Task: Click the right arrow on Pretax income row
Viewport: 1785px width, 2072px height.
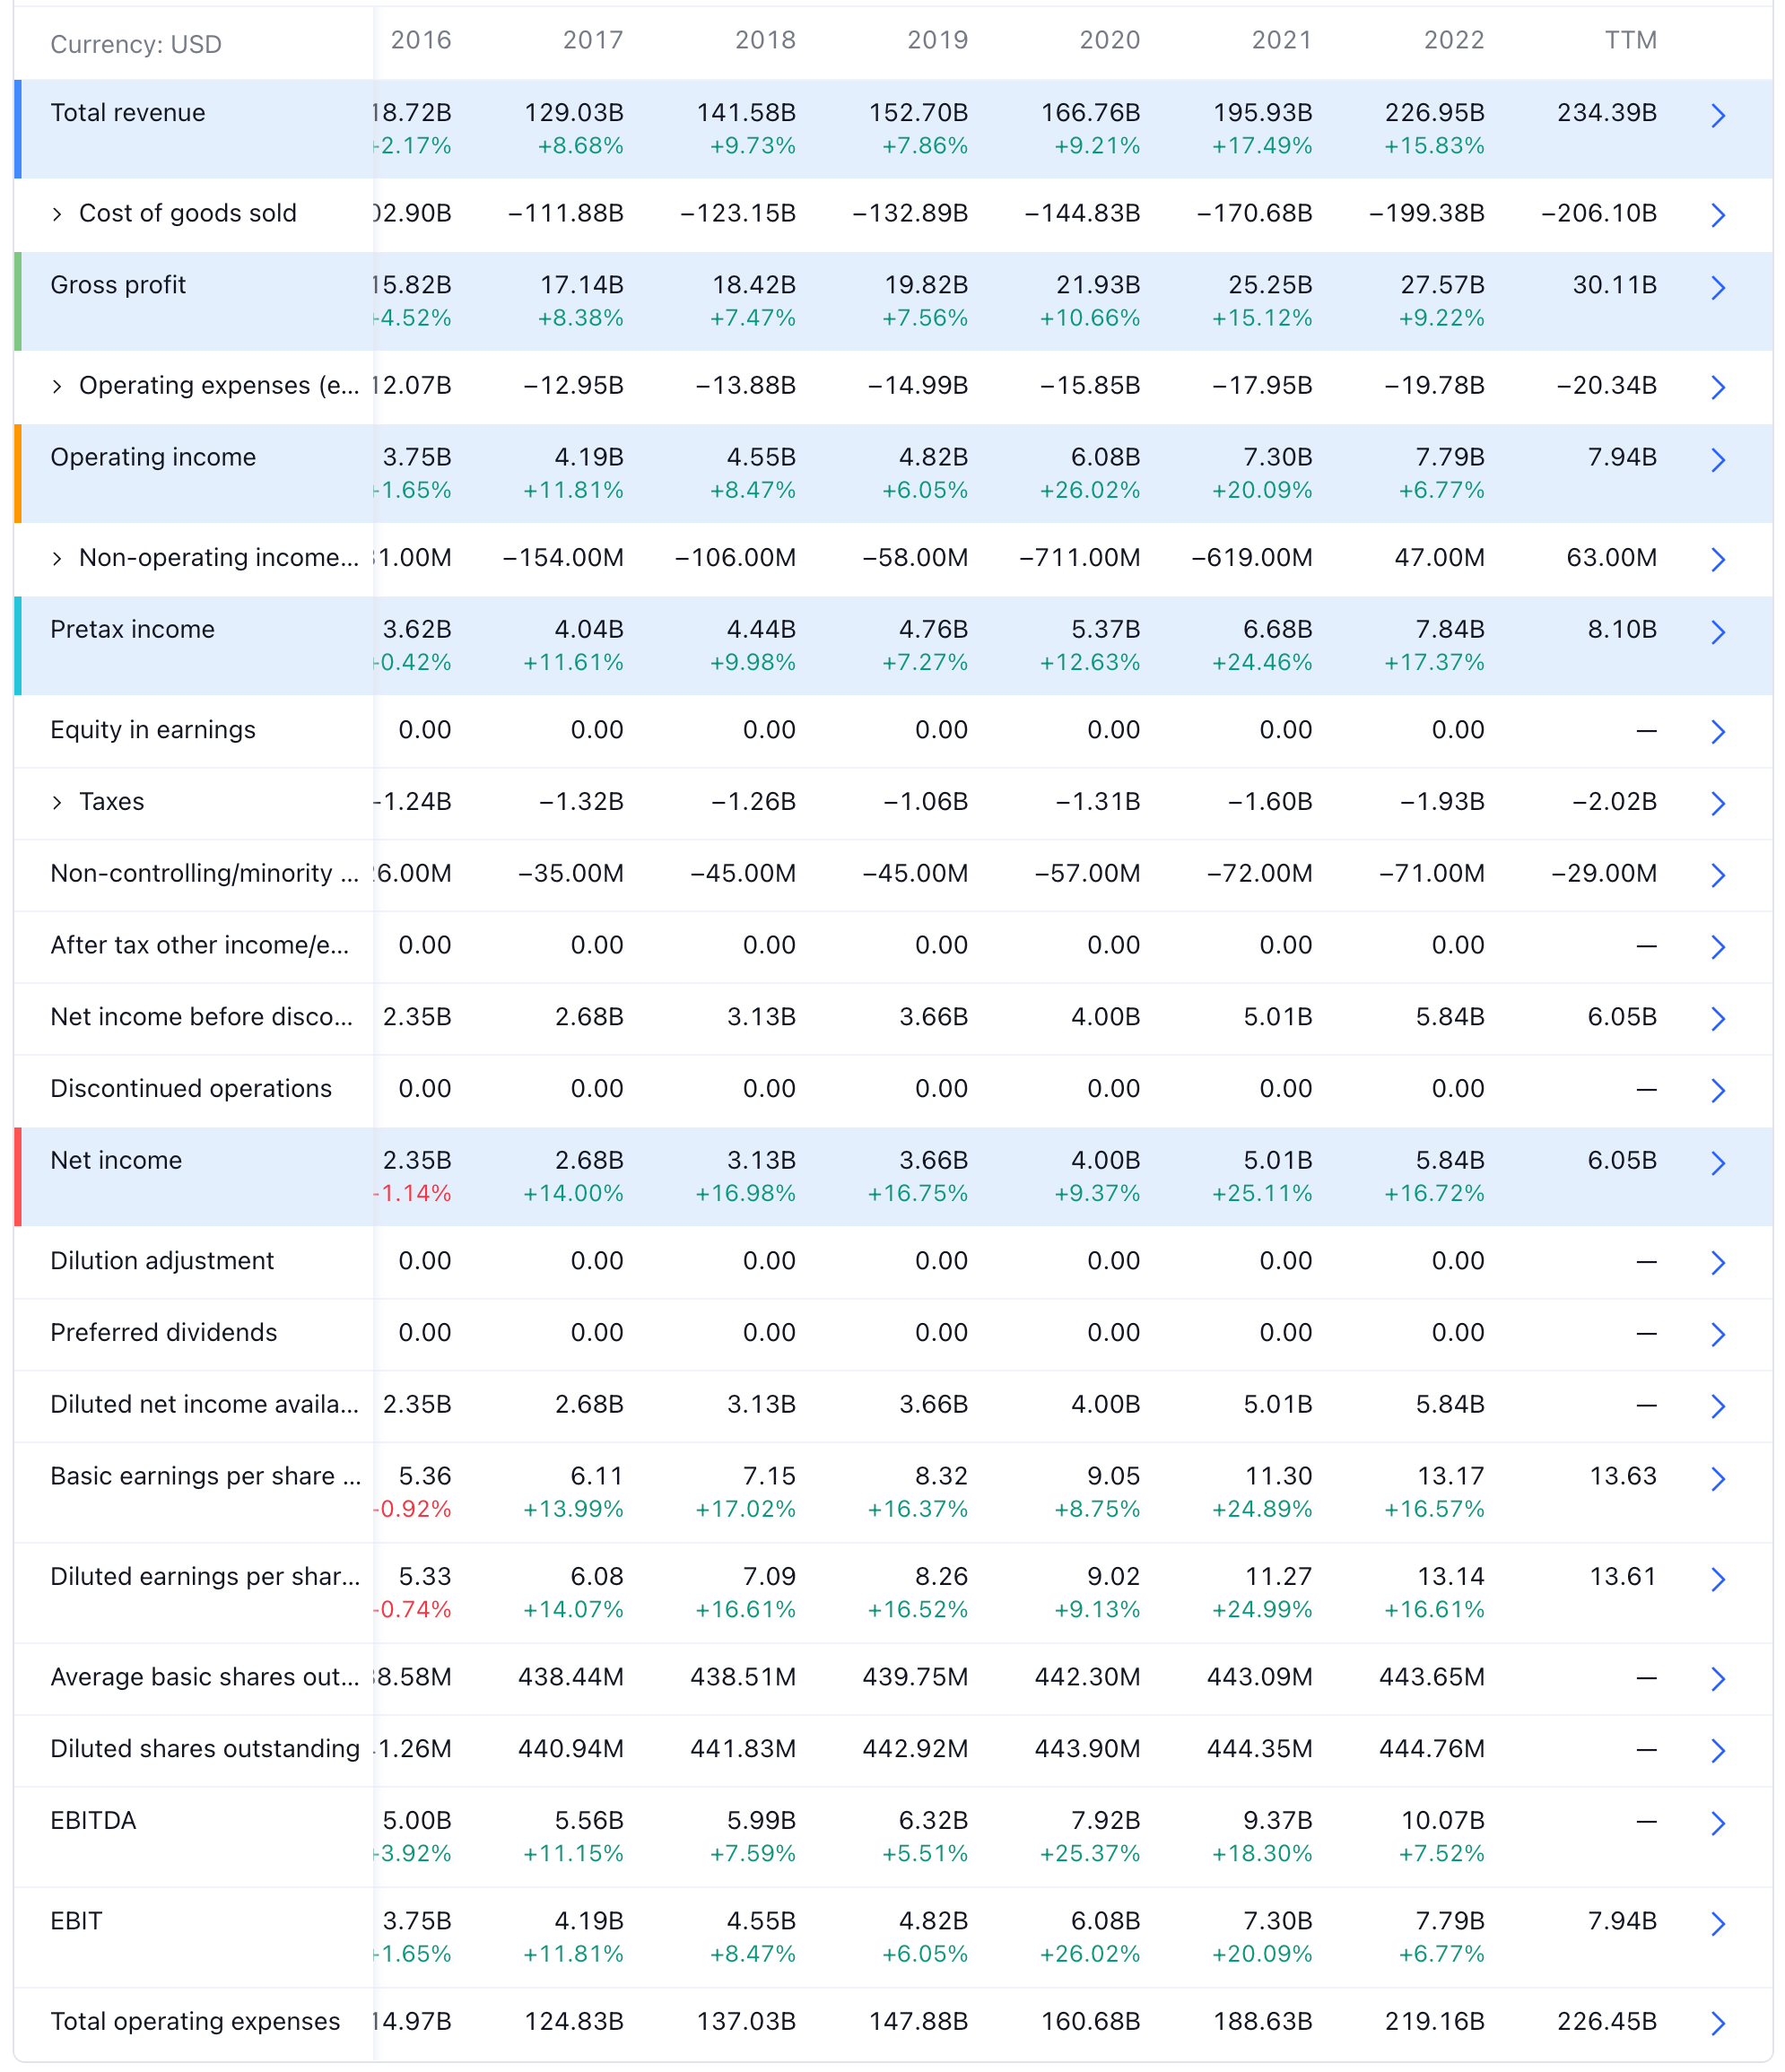Action: pos(1717,632)
